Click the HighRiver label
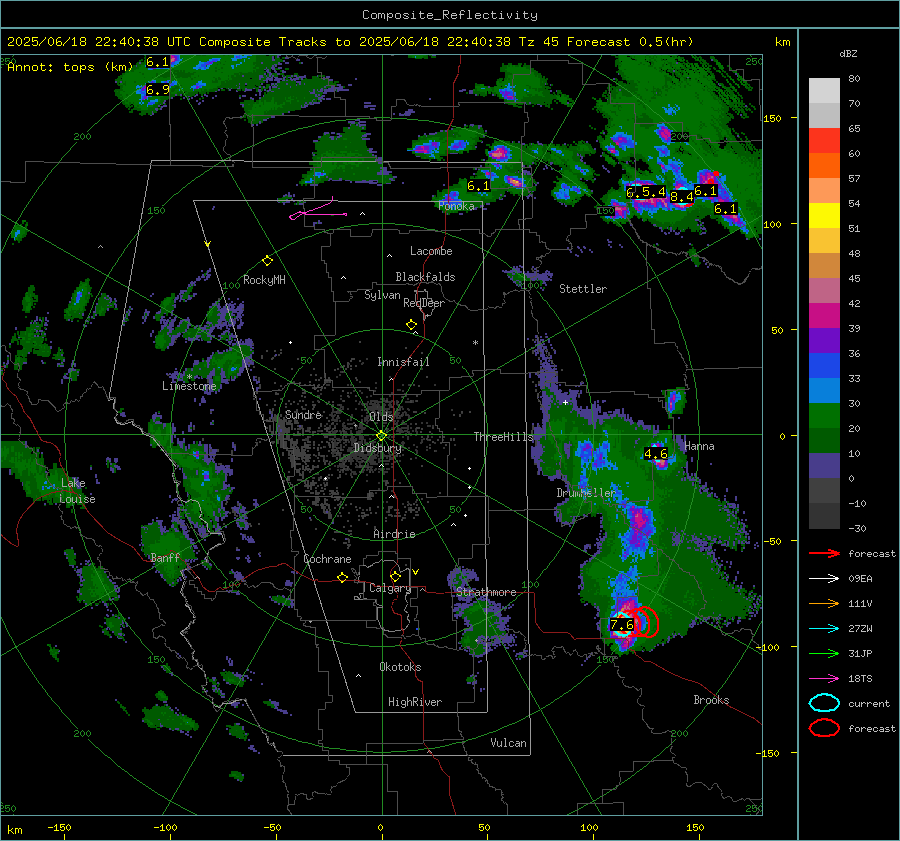 pyautogui.click(x=415, y=702)
